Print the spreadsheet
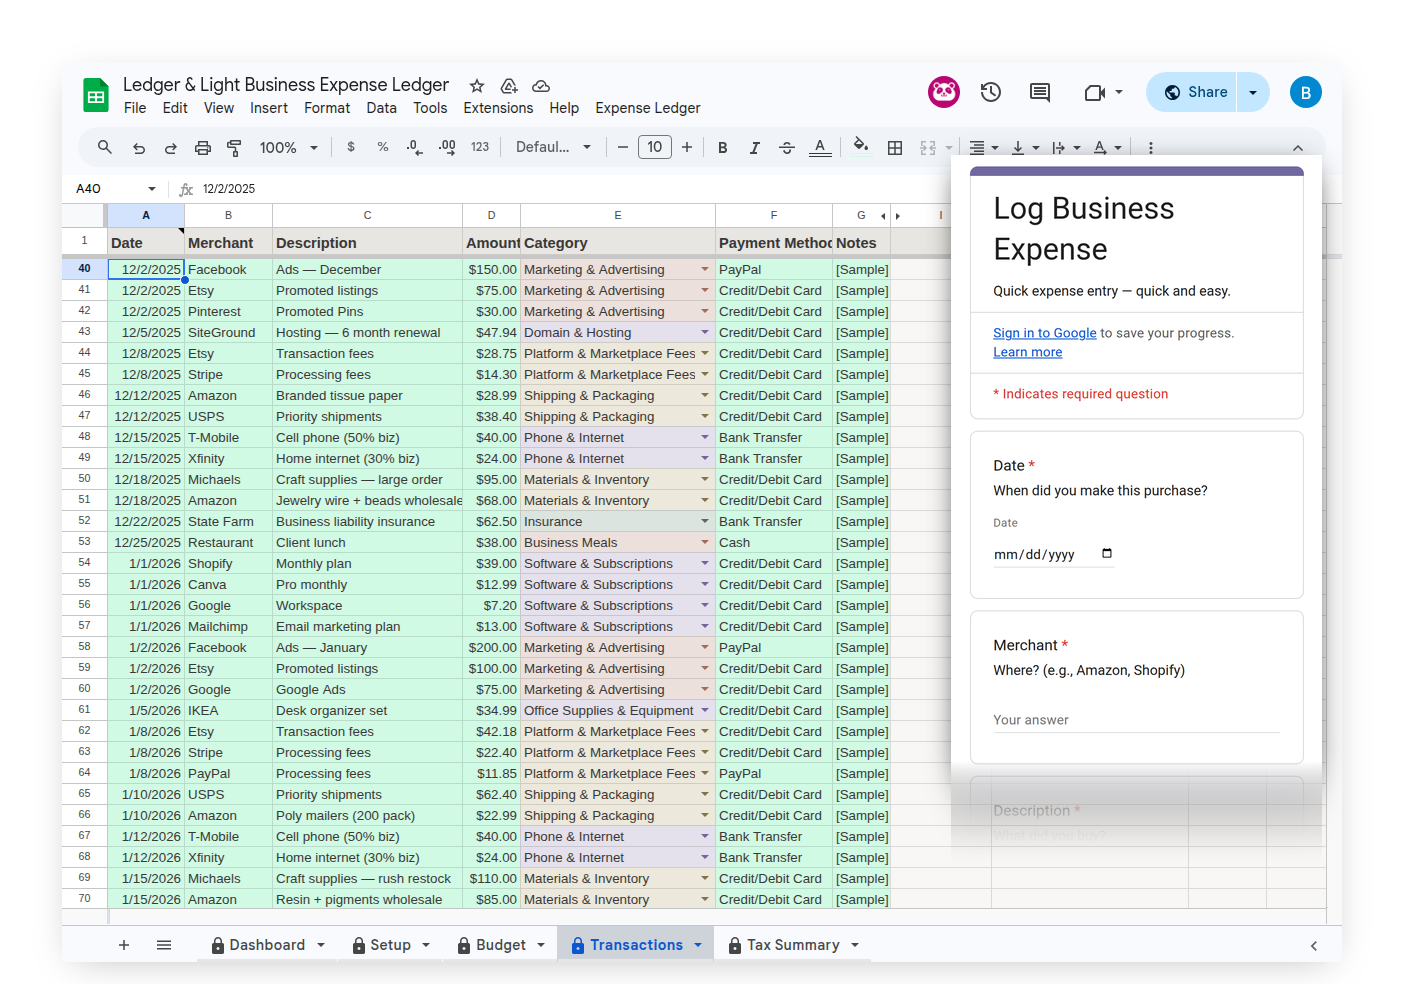The width and height of the screenshot is (1404, 984). point(203,148)
